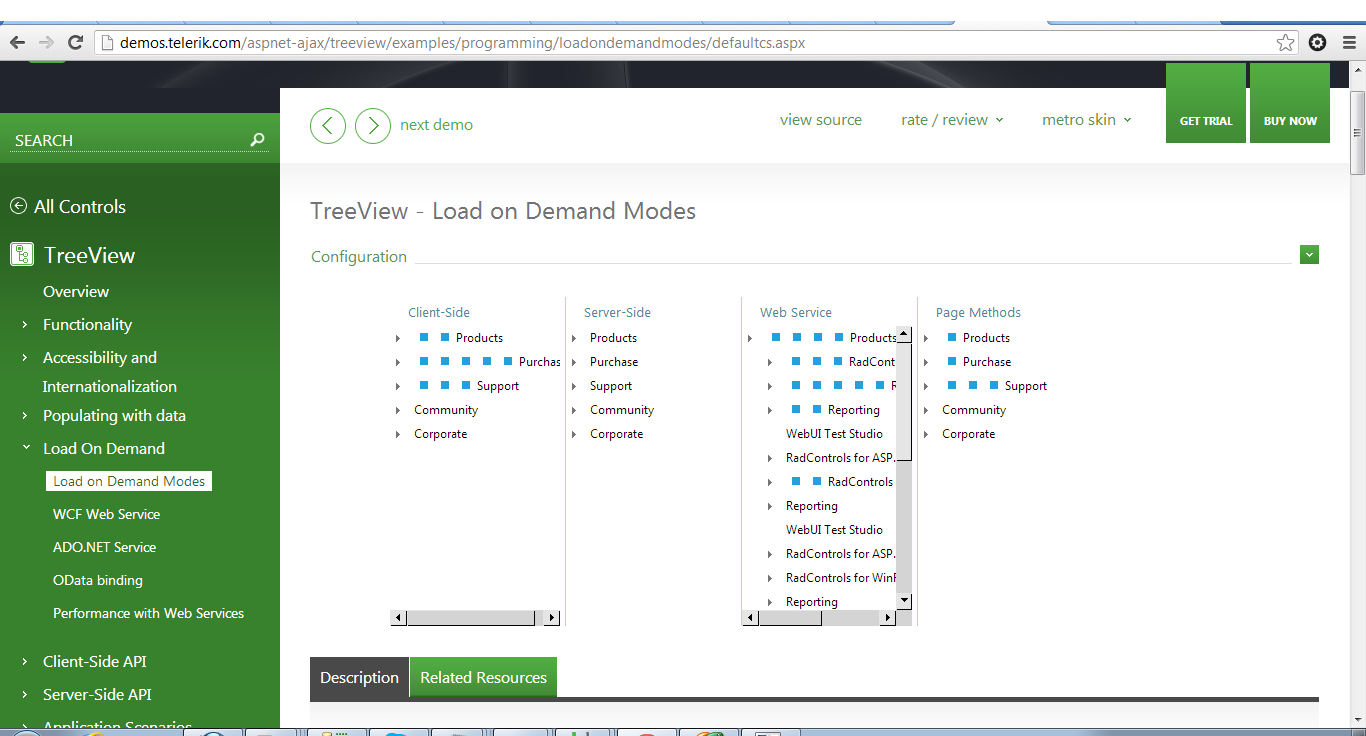The width and height of the screenshot is (1366, 736).
Task: Click the right scroll arrow of the Client-Side tree
Action: point(552,618)
